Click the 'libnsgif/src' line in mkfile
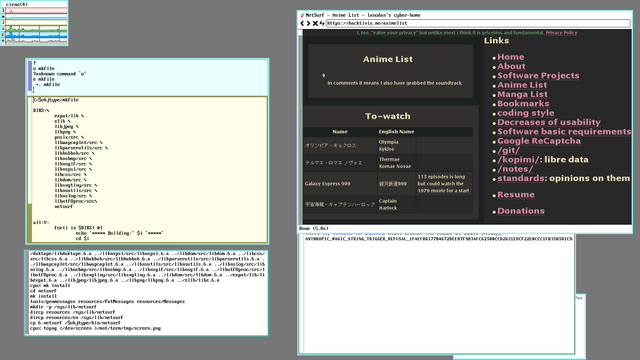640x360 pixels. [73, 164]
